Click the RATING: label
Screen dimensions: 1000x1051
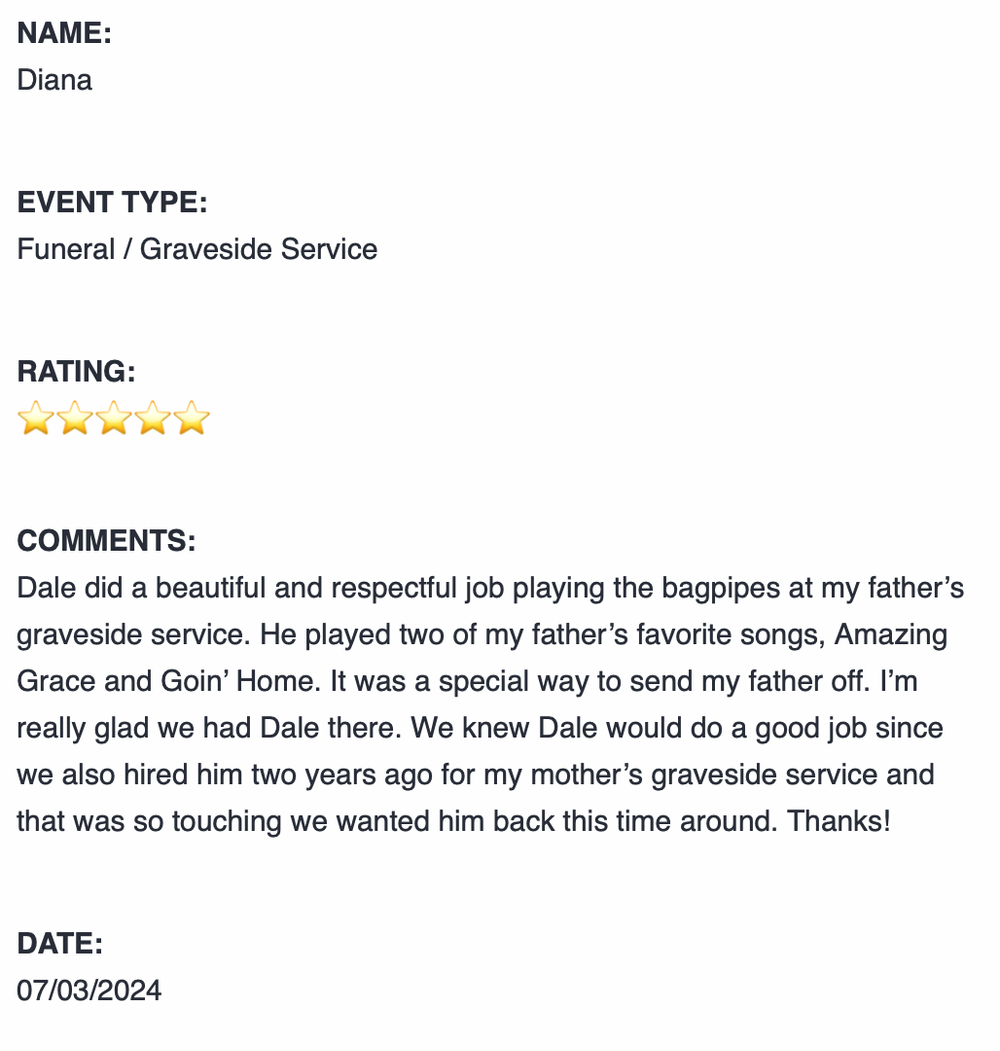[x=76, y=371]
